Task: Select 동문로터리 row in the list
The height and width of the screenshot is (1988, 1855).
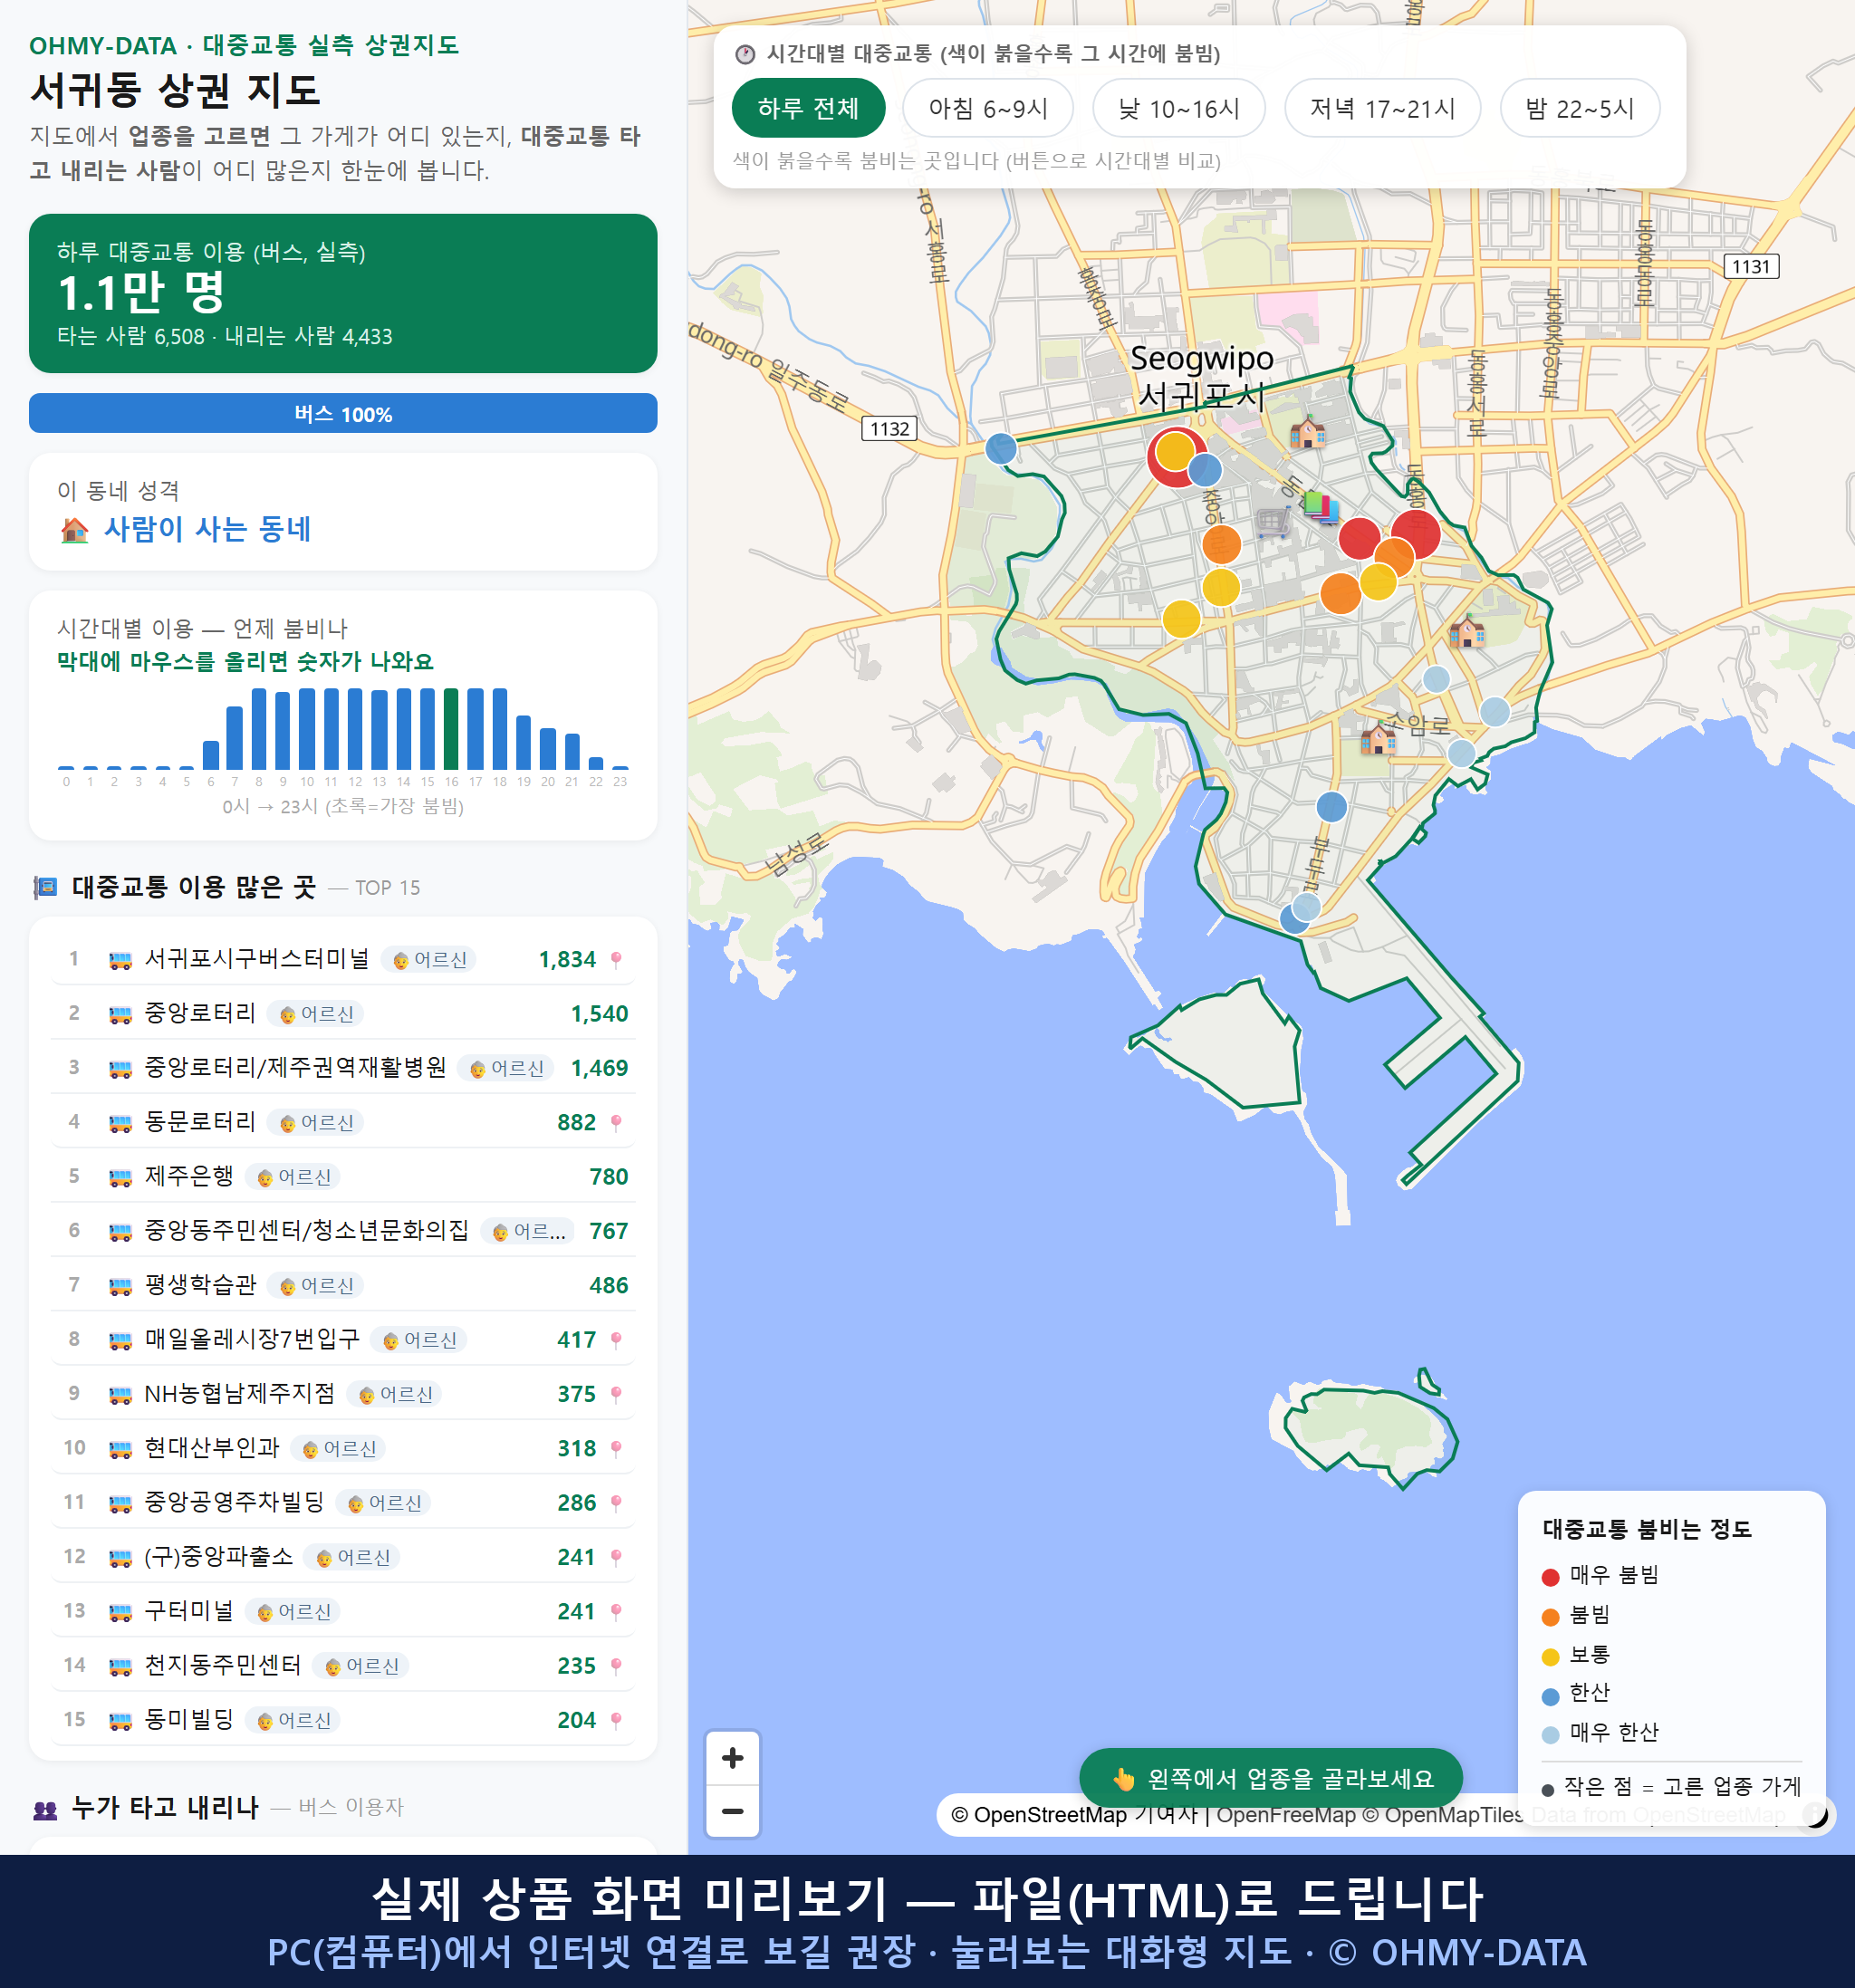Action: pyautogui.click(x=343, y=1122)
